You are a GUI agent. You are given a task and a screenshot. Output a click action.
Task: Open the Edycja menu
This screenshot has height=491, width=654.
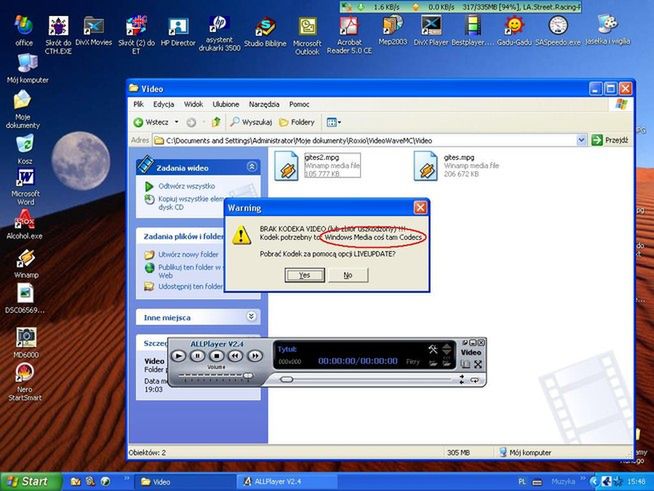click(164, 104)
